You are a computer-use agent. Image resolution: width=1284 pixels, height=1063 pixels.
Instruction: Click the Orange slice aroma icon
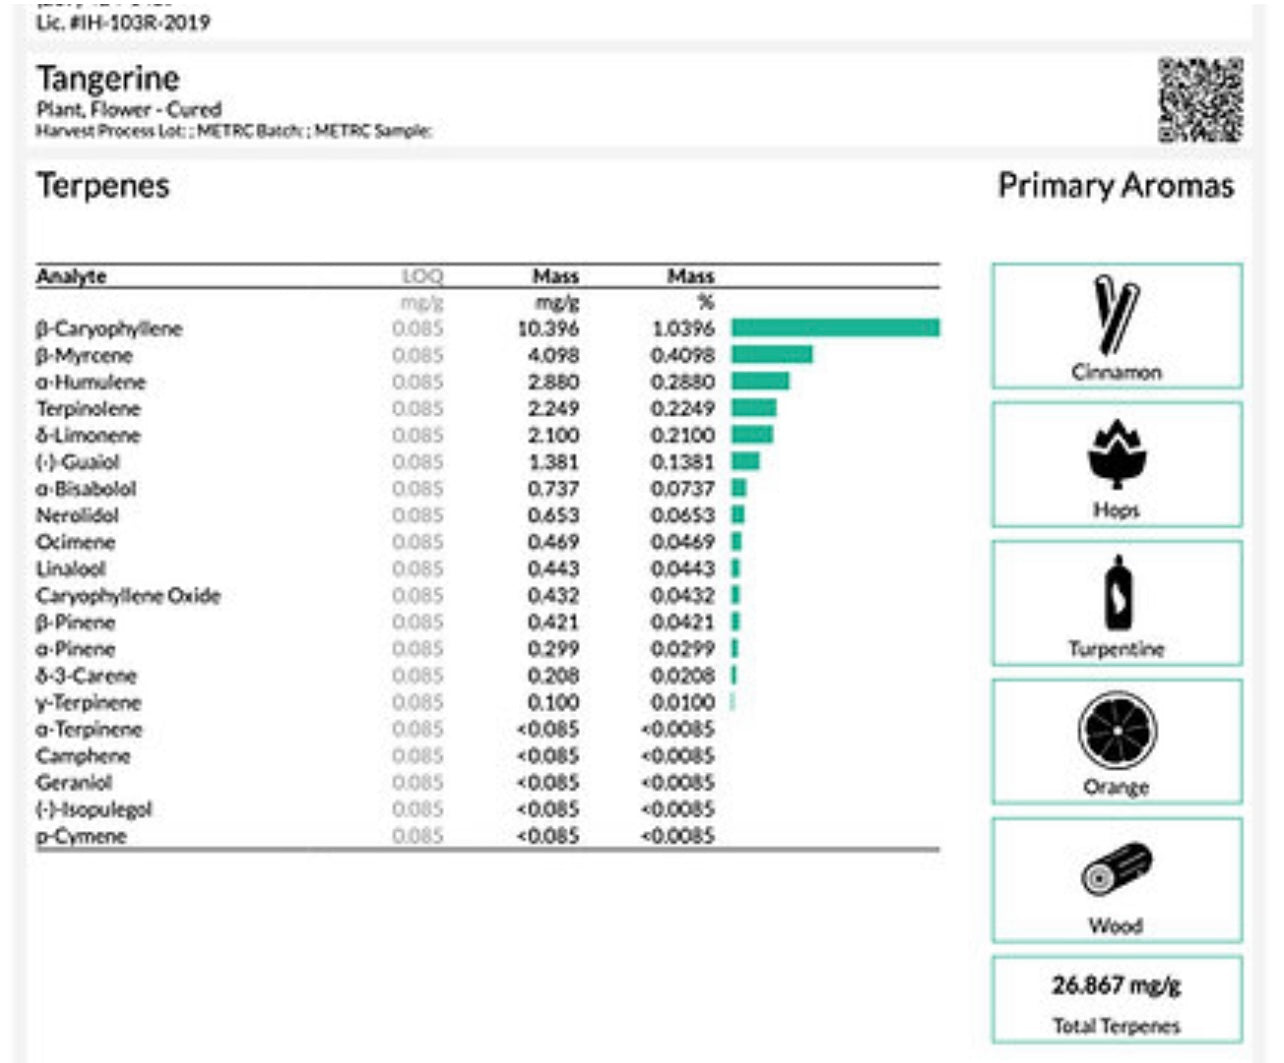point(1116,730)
